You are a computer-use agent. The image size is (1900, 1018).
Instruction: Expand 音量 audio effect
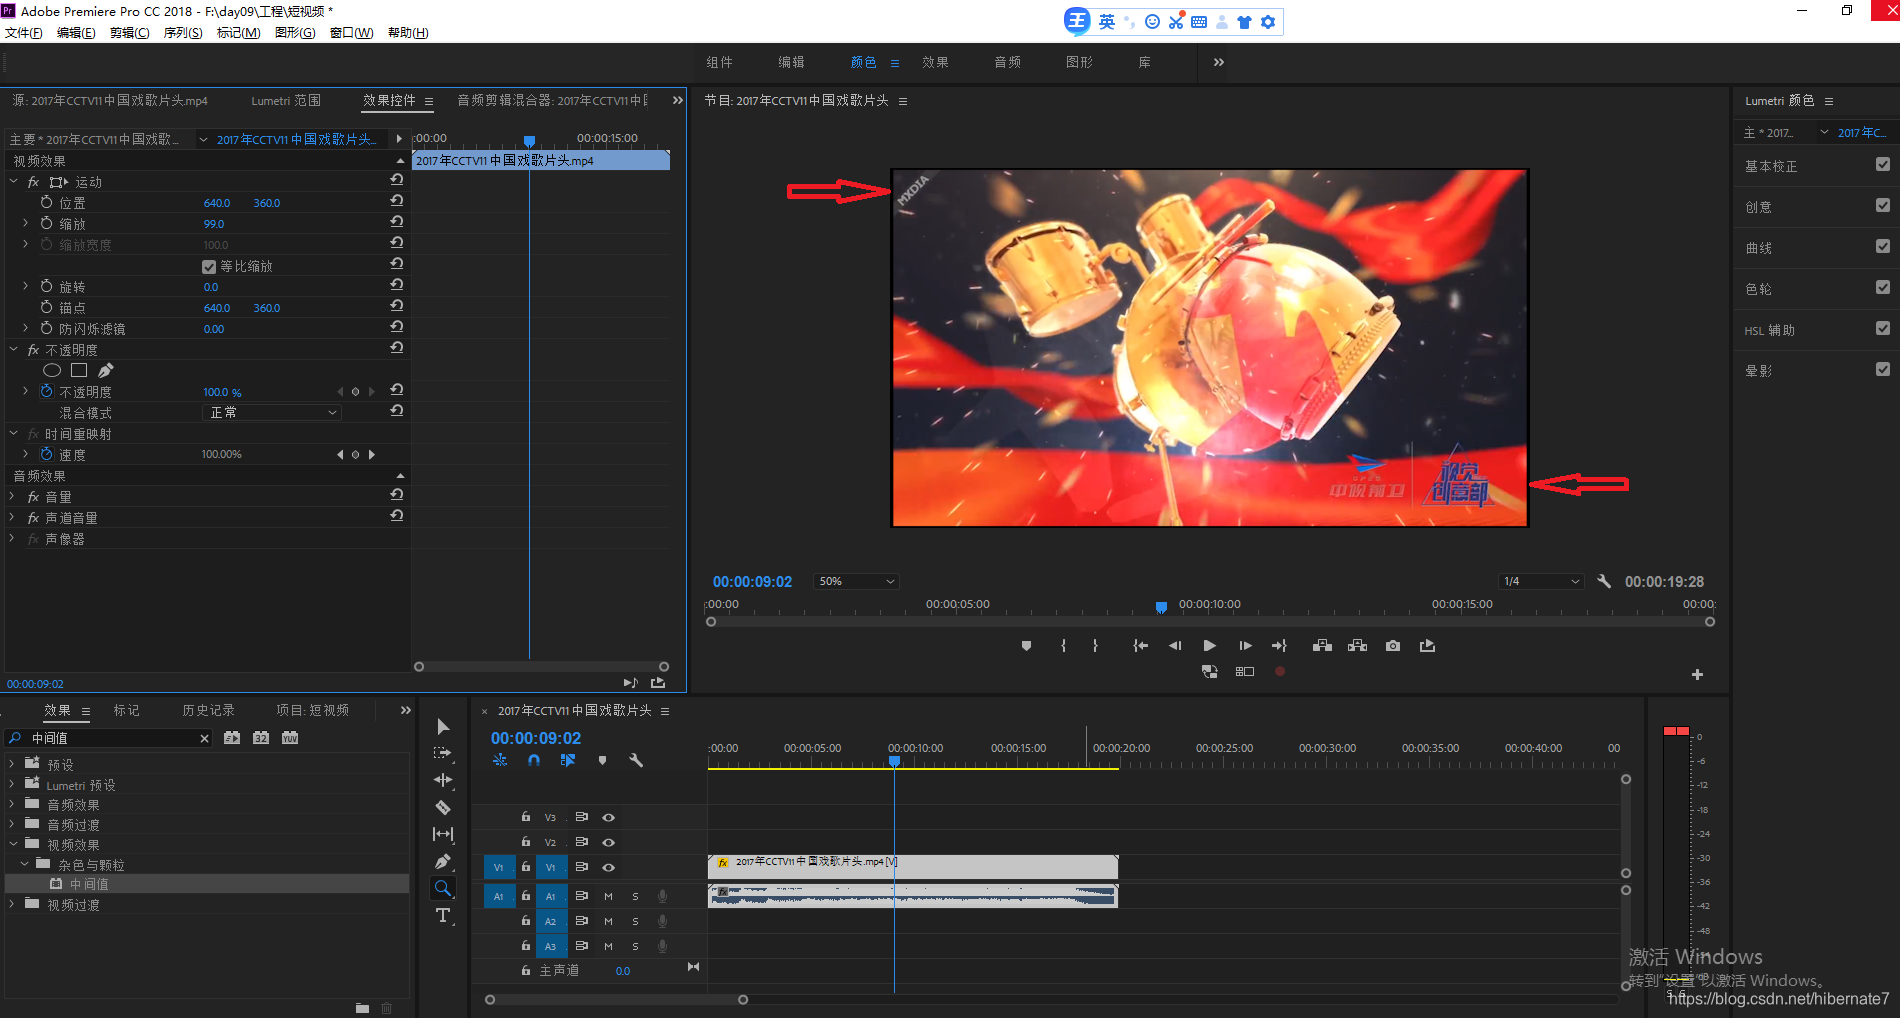[x=12, y=496]
